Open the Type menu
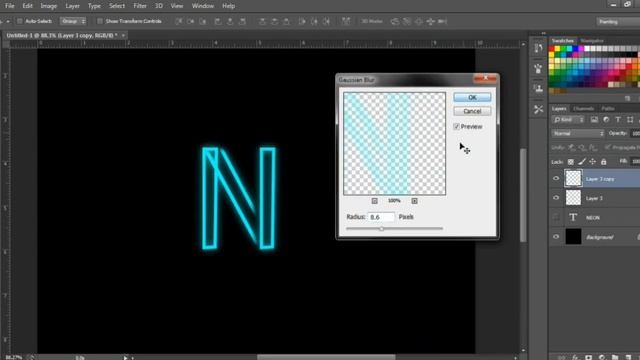The width and height of the screenshot is (640, 360). pyautogui.click(x=94, y=6)
